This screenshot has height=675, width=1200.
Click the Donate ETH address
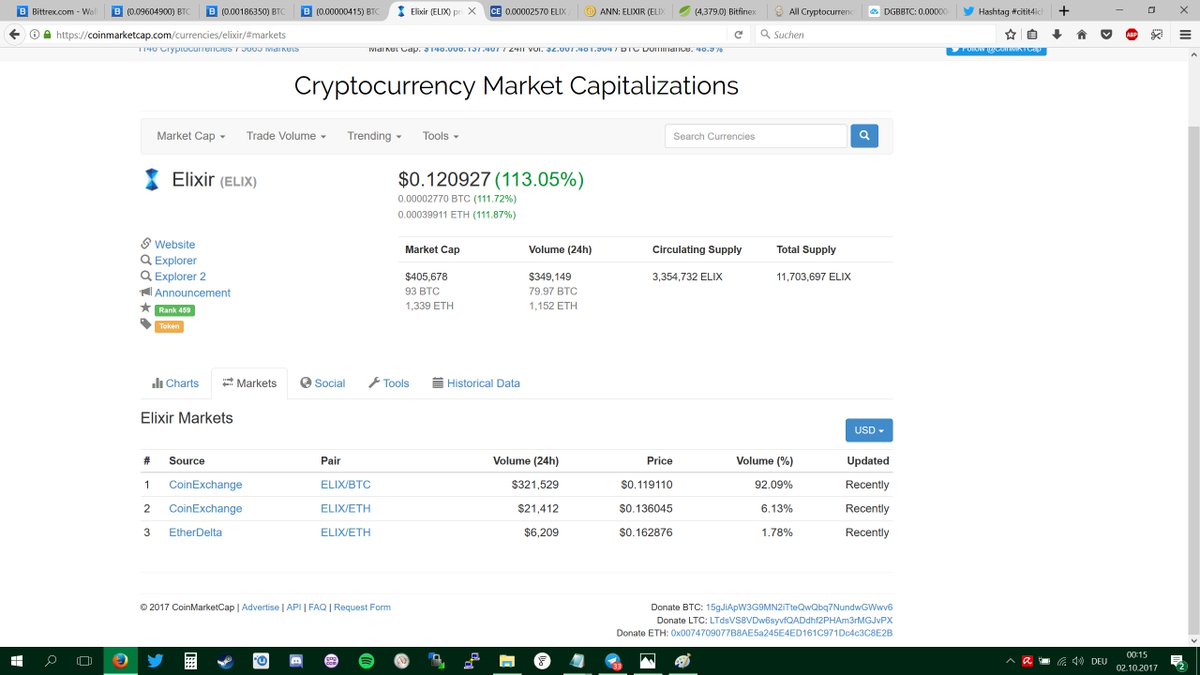pos(782,633)
